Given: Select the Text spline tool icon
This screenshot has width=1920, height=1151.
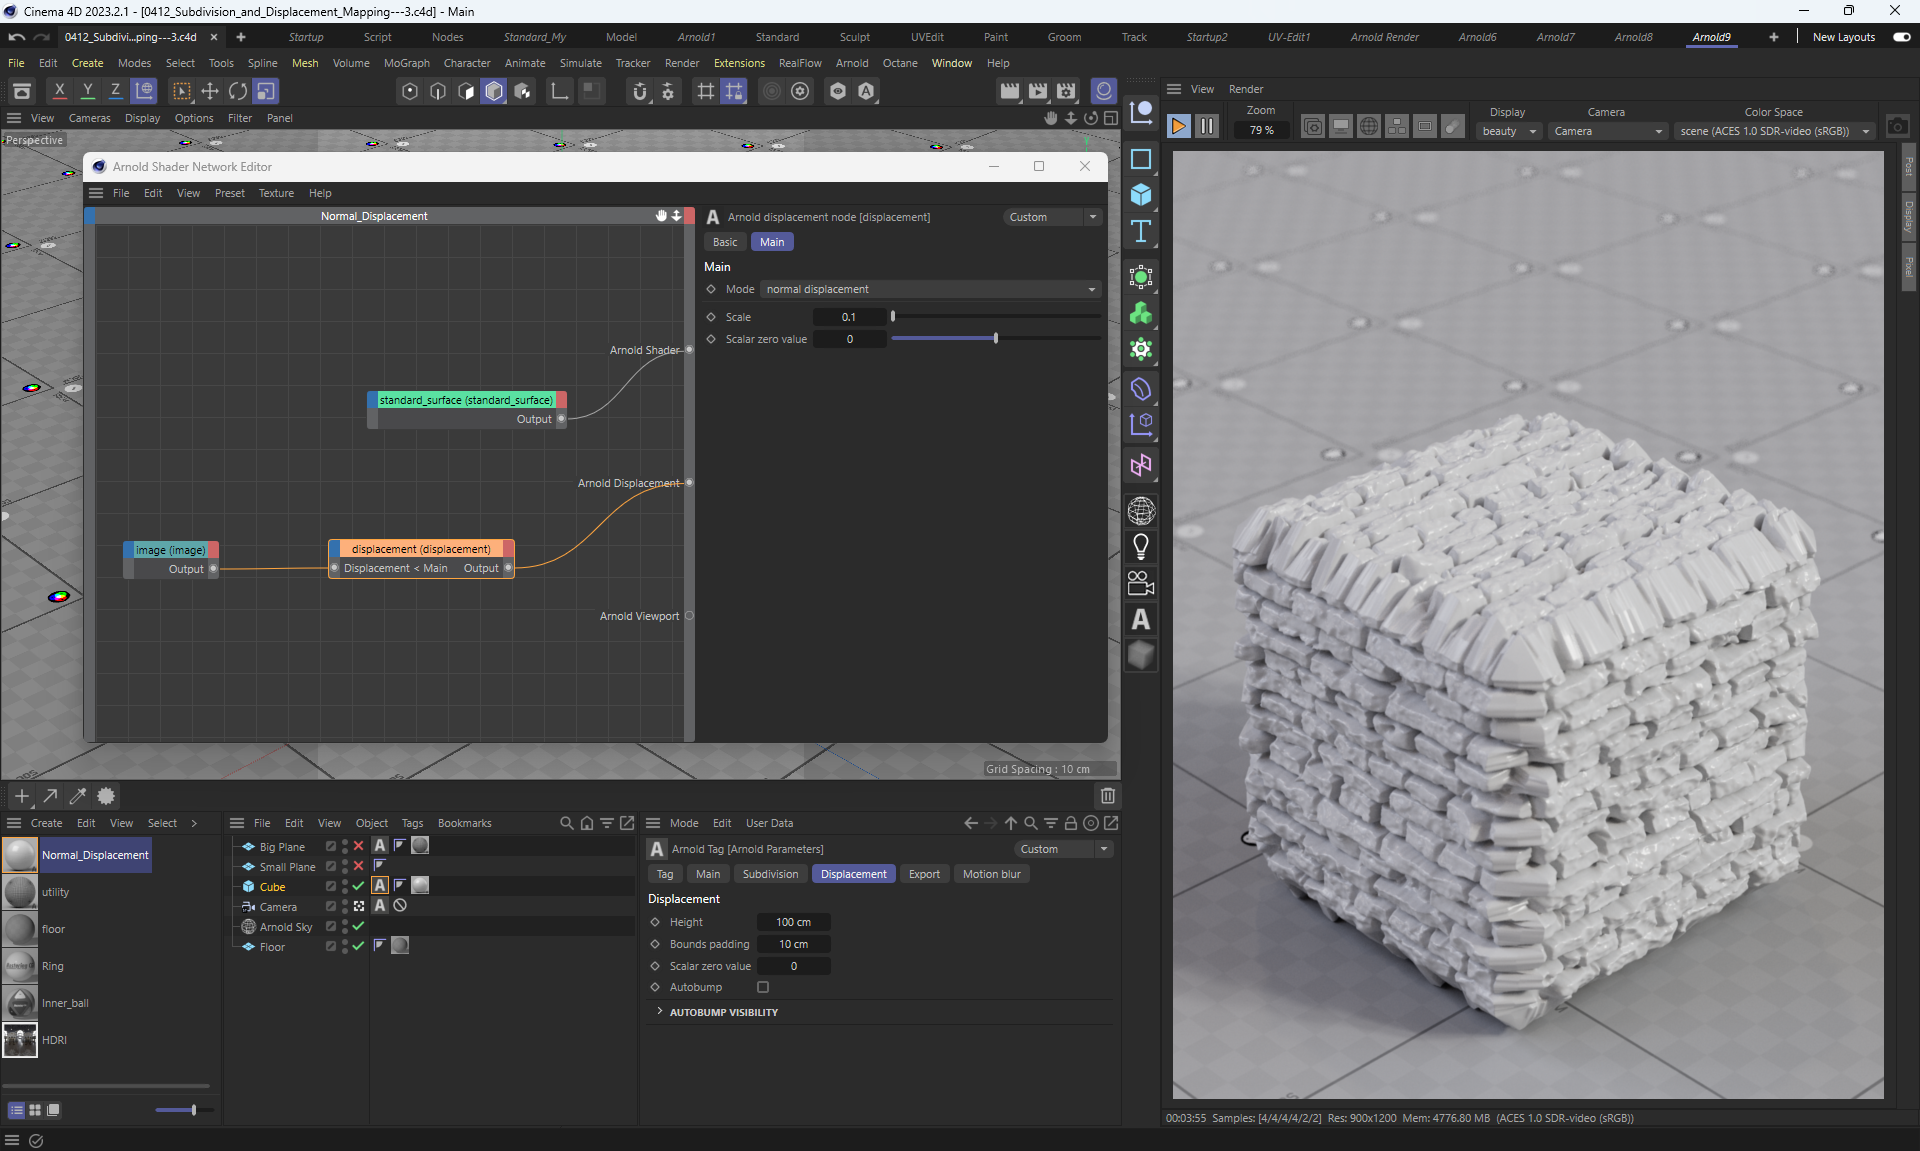Looking at the screenshot, I should pyautogui.click(x=1141, y=232).
